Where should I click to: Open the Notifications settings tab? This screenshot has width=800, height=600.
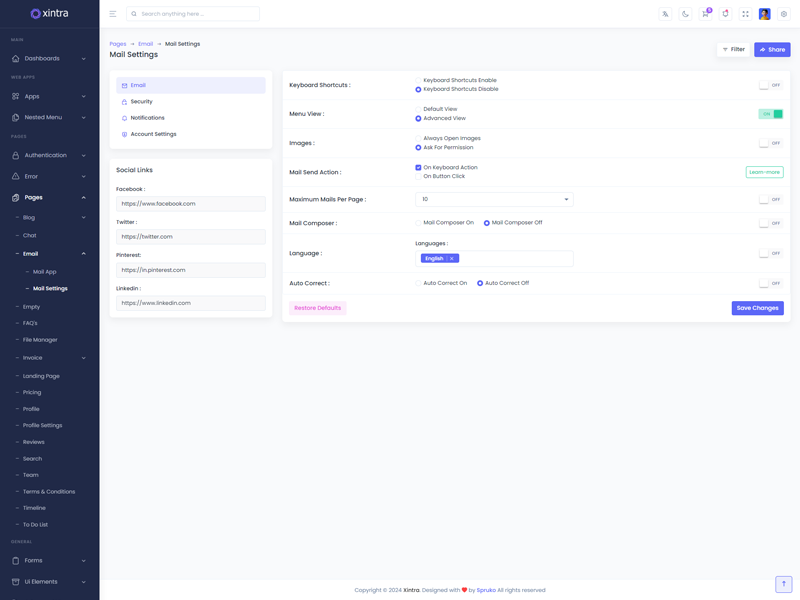[147, 118]
